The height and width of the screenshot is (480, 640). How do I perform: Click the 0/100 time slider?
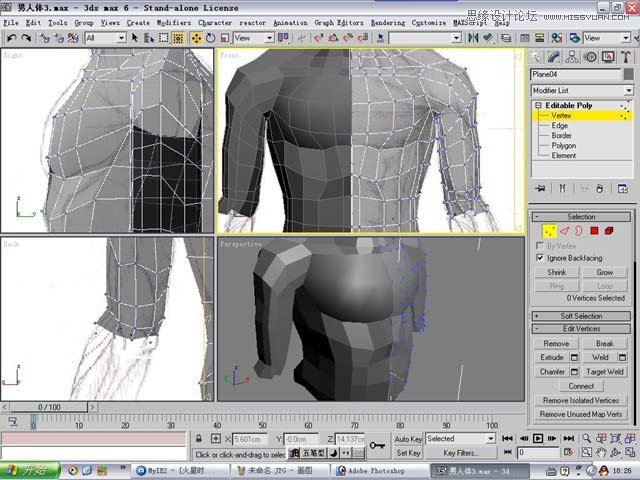point(49,407)
